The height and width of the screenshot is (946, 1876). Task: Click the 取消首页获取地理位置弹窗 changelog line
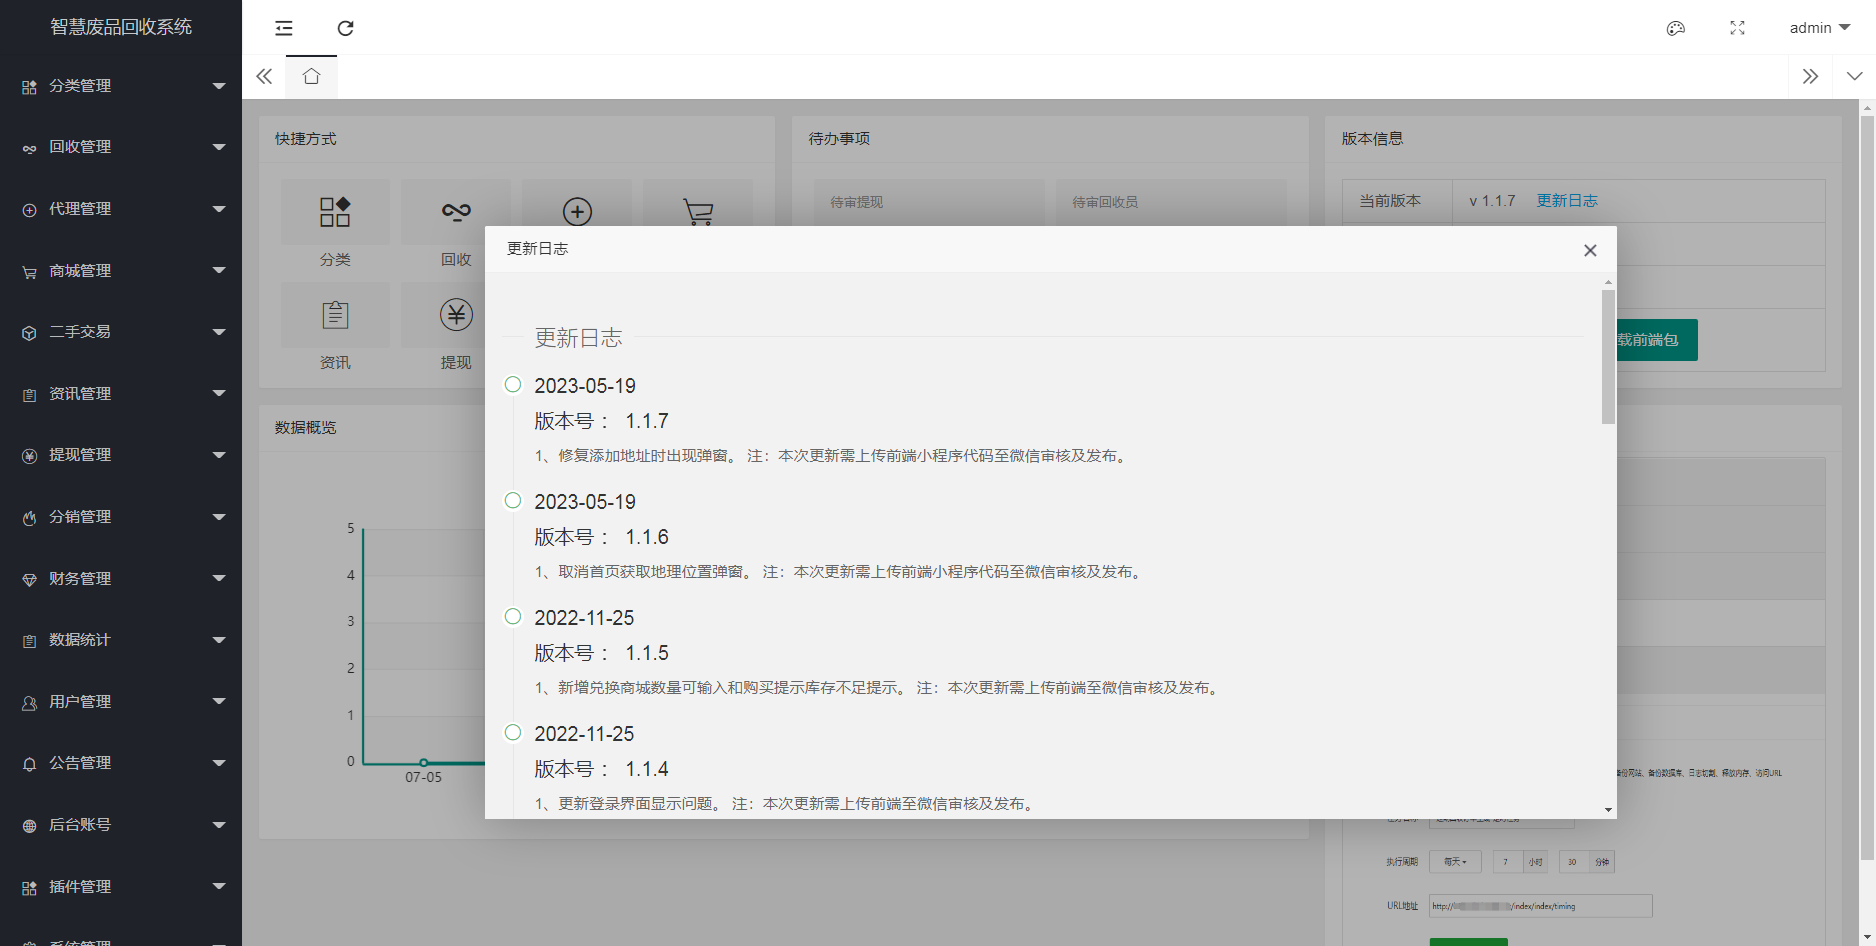[840, 572]
